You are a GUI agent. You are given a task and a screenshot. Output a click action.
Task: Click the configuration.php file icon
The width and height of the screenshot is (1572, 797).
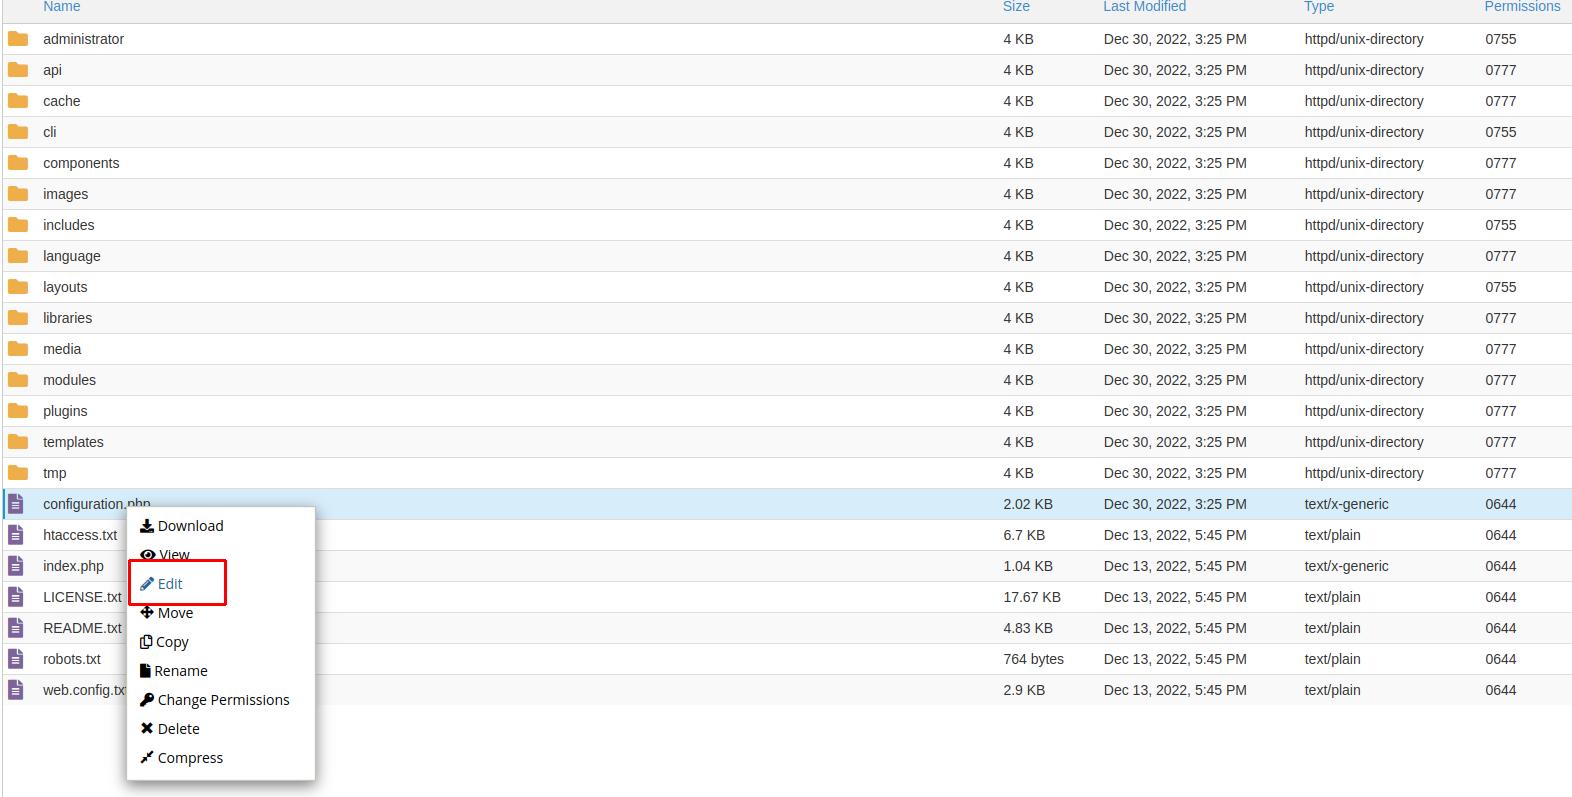[x=16, y=504]
